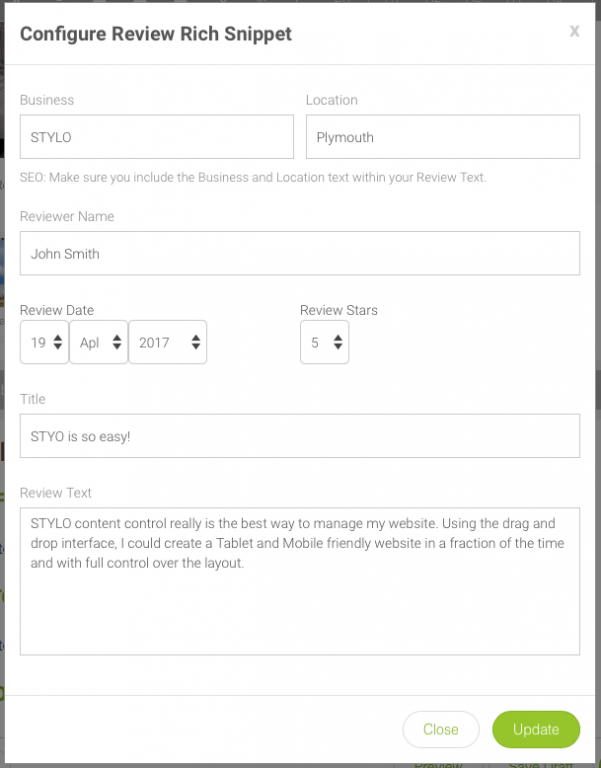Image resolution: width=601 pixels, height=768 pixels.
Task: Close the dialog with the X icon
Action: point(574,32)
